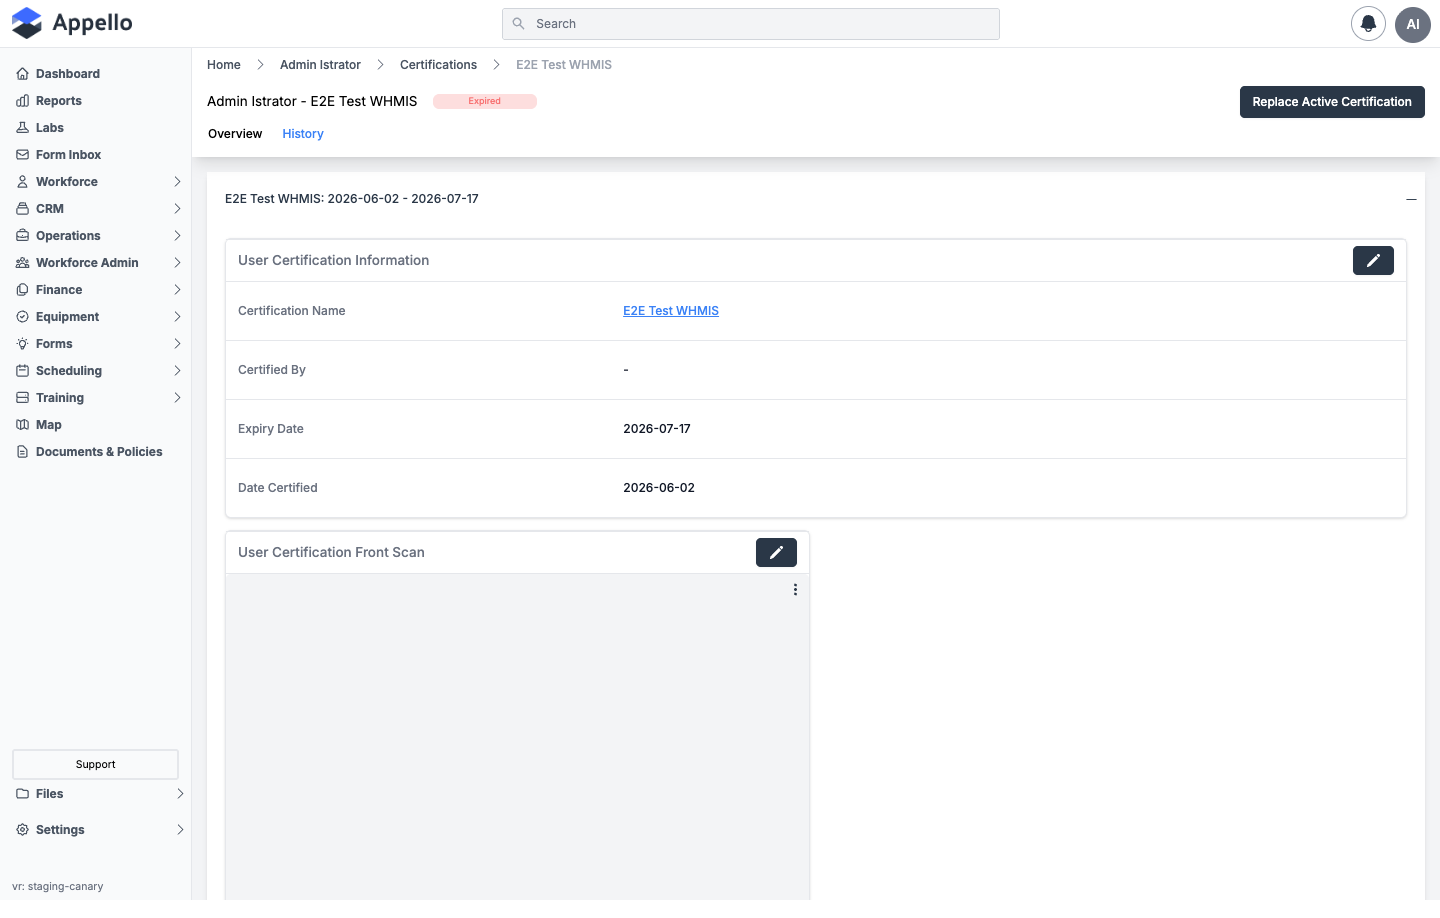Expand the Operations submenu chevron
This screenshot has width=1440, height=918.
click(x=177, y=236)
